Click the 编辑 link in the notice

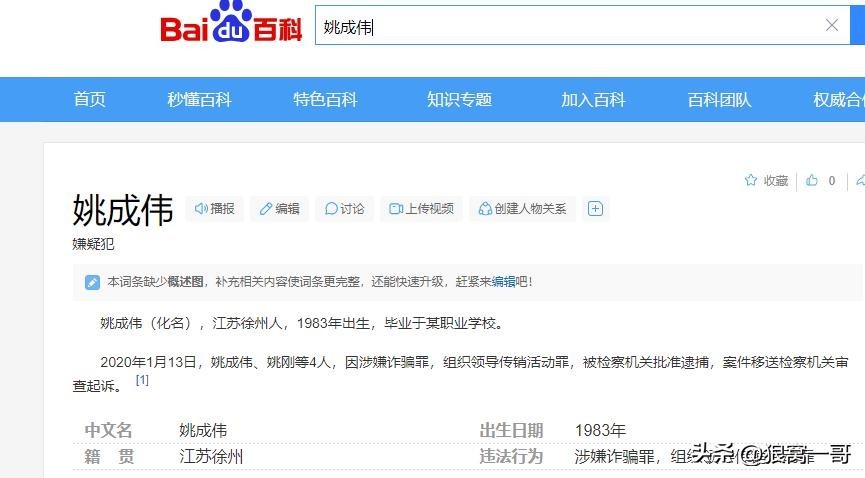coord(504,282)
